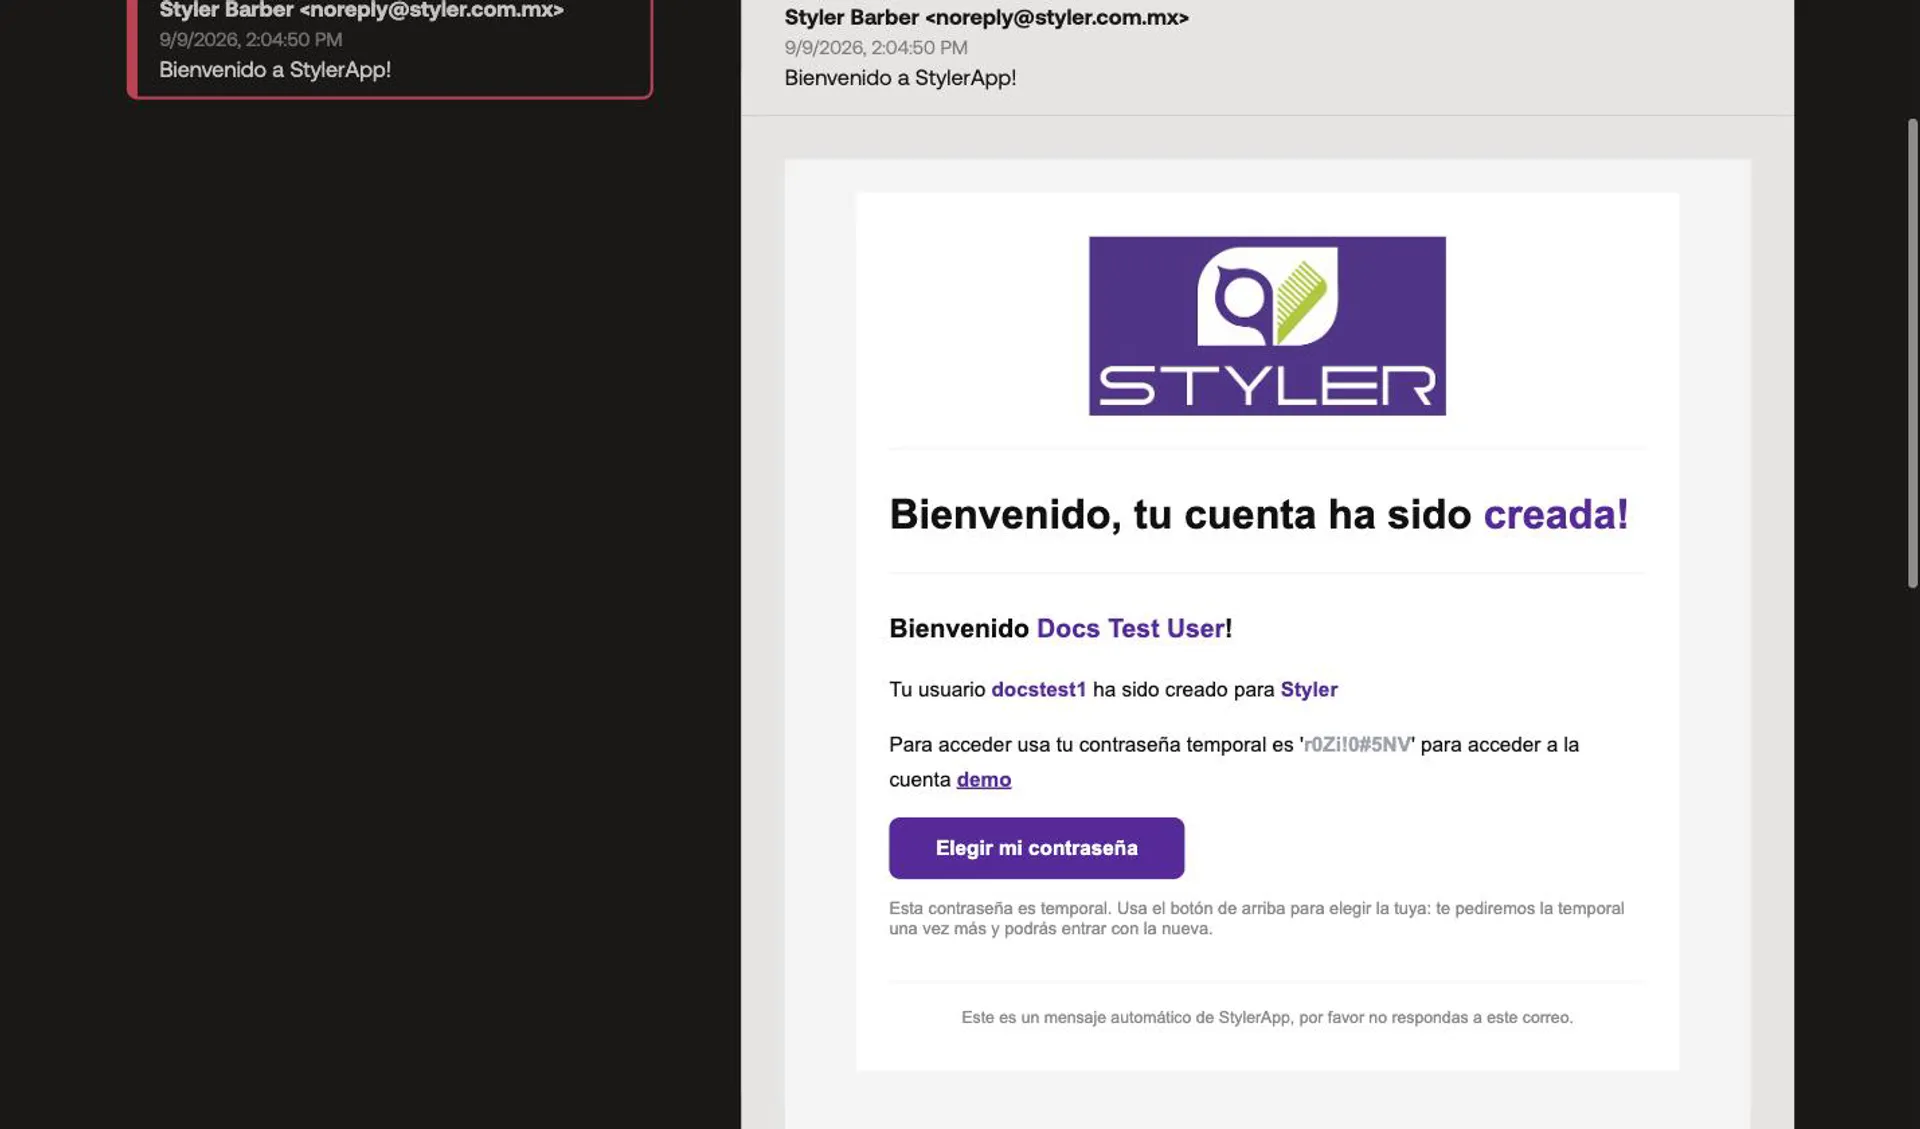
Task: Click the date in the email list item
Action: point(250,39)
